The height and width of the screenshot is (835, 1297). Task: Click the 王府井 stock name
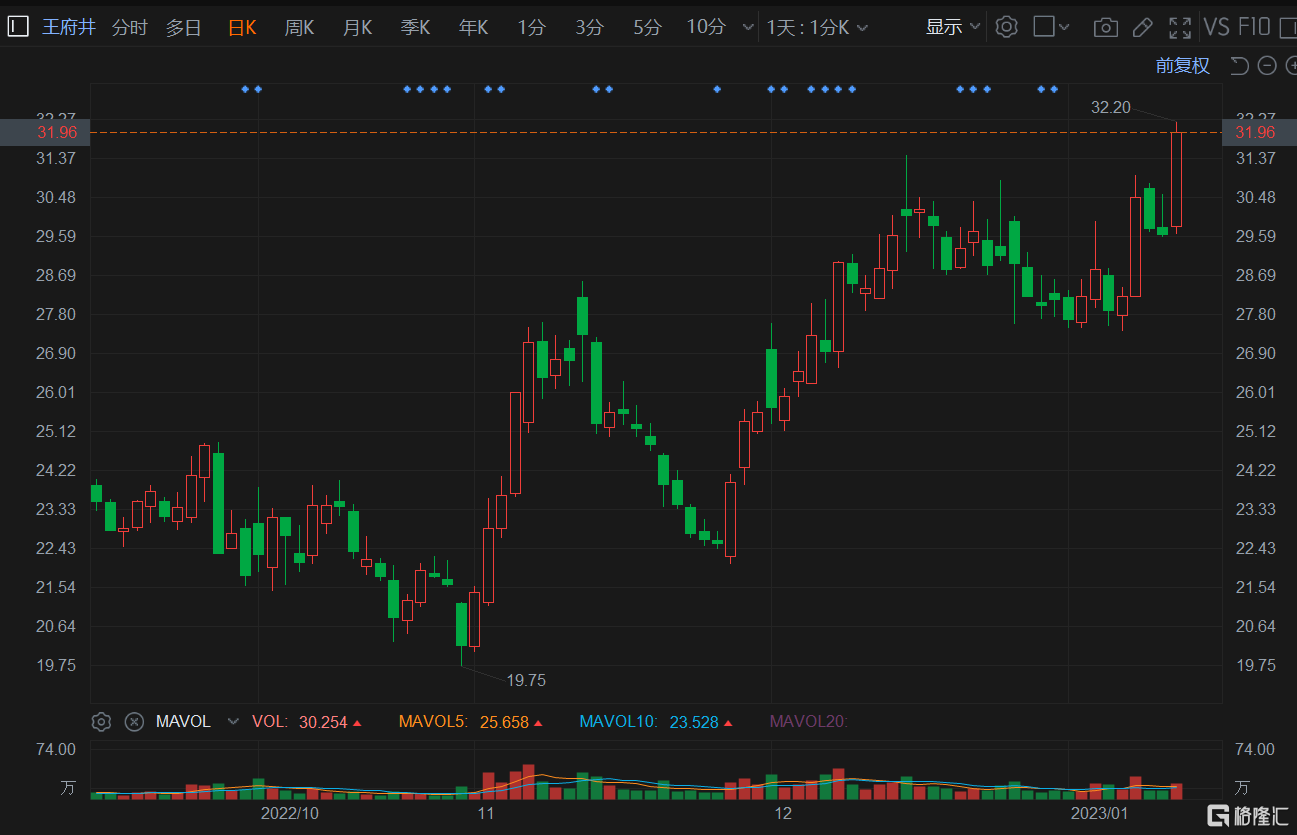[69, 27]
